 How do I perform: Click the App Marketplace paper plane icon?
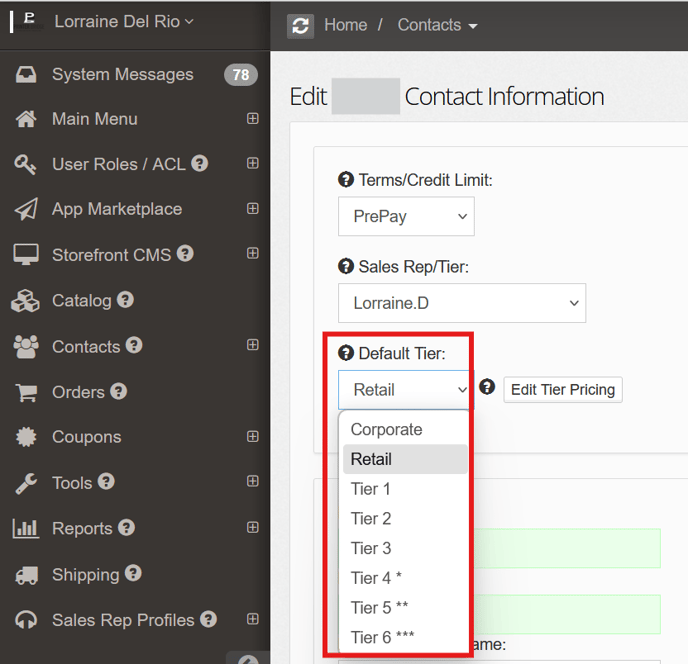[x=26, y=209]
